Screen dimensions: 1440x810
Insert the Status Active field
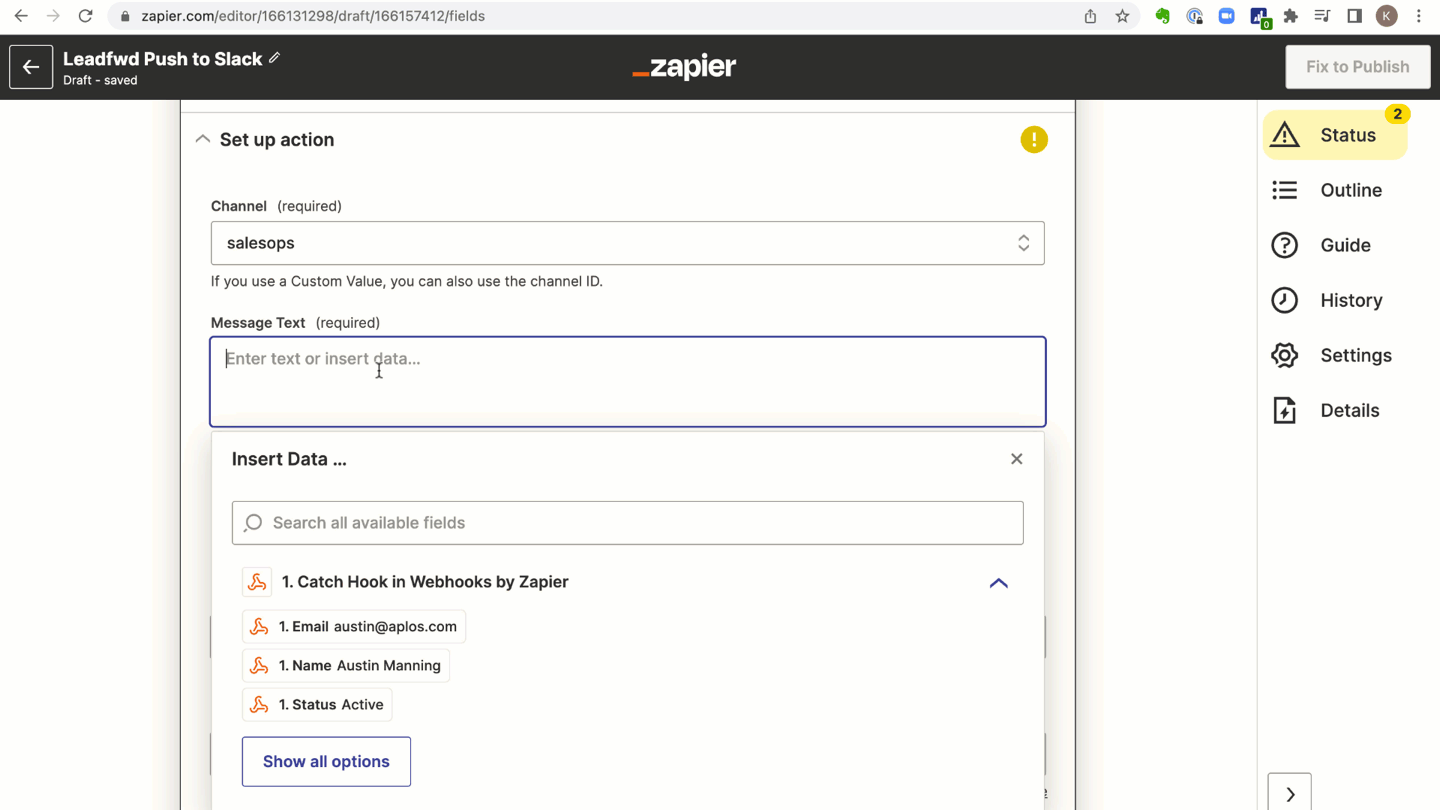317,705
